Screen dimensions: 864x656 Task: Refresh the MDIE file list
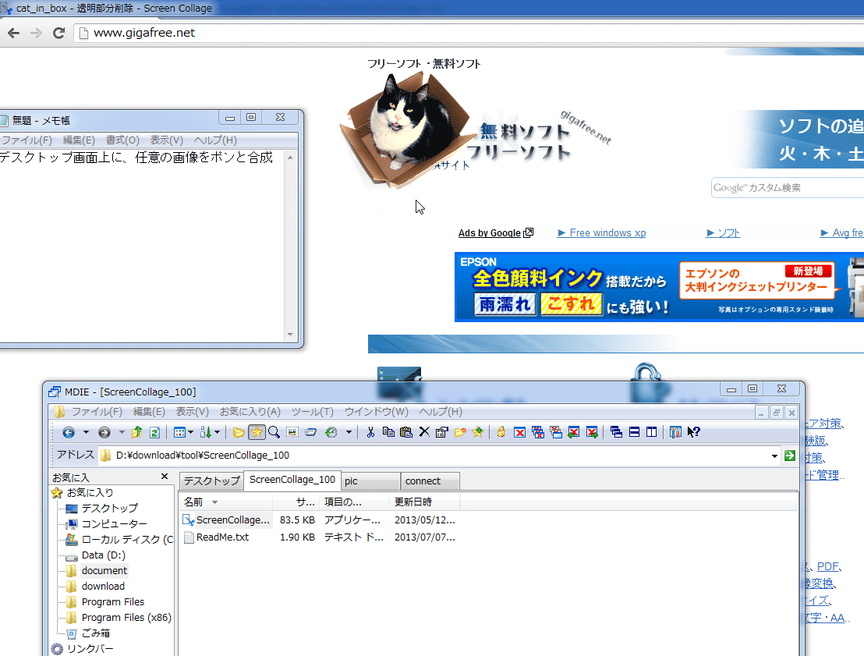point(155,432)
